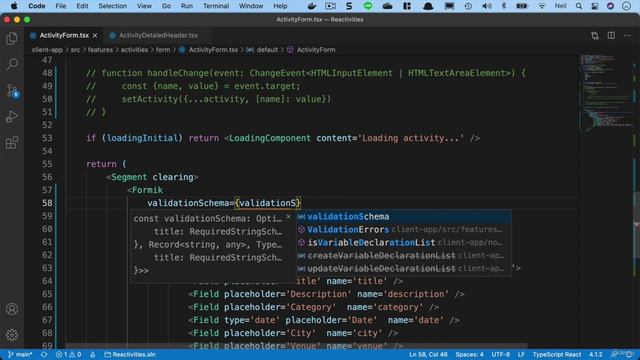Click the Open Changes icon in editor toolbar

[595, 36]
